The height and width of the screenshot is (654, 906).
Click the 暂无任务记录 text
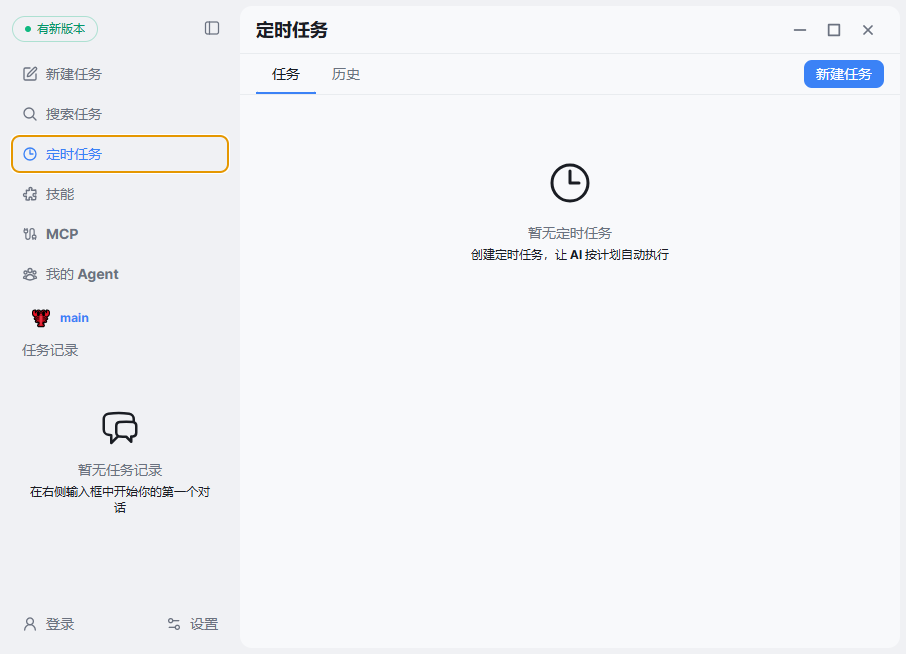[x=120, y=470]
